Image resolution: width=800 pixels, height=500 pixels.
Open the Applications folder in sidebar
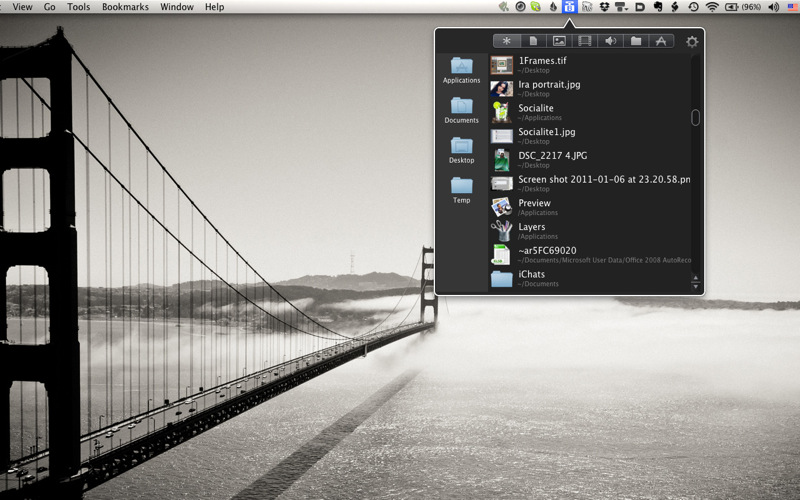point(461,69)
